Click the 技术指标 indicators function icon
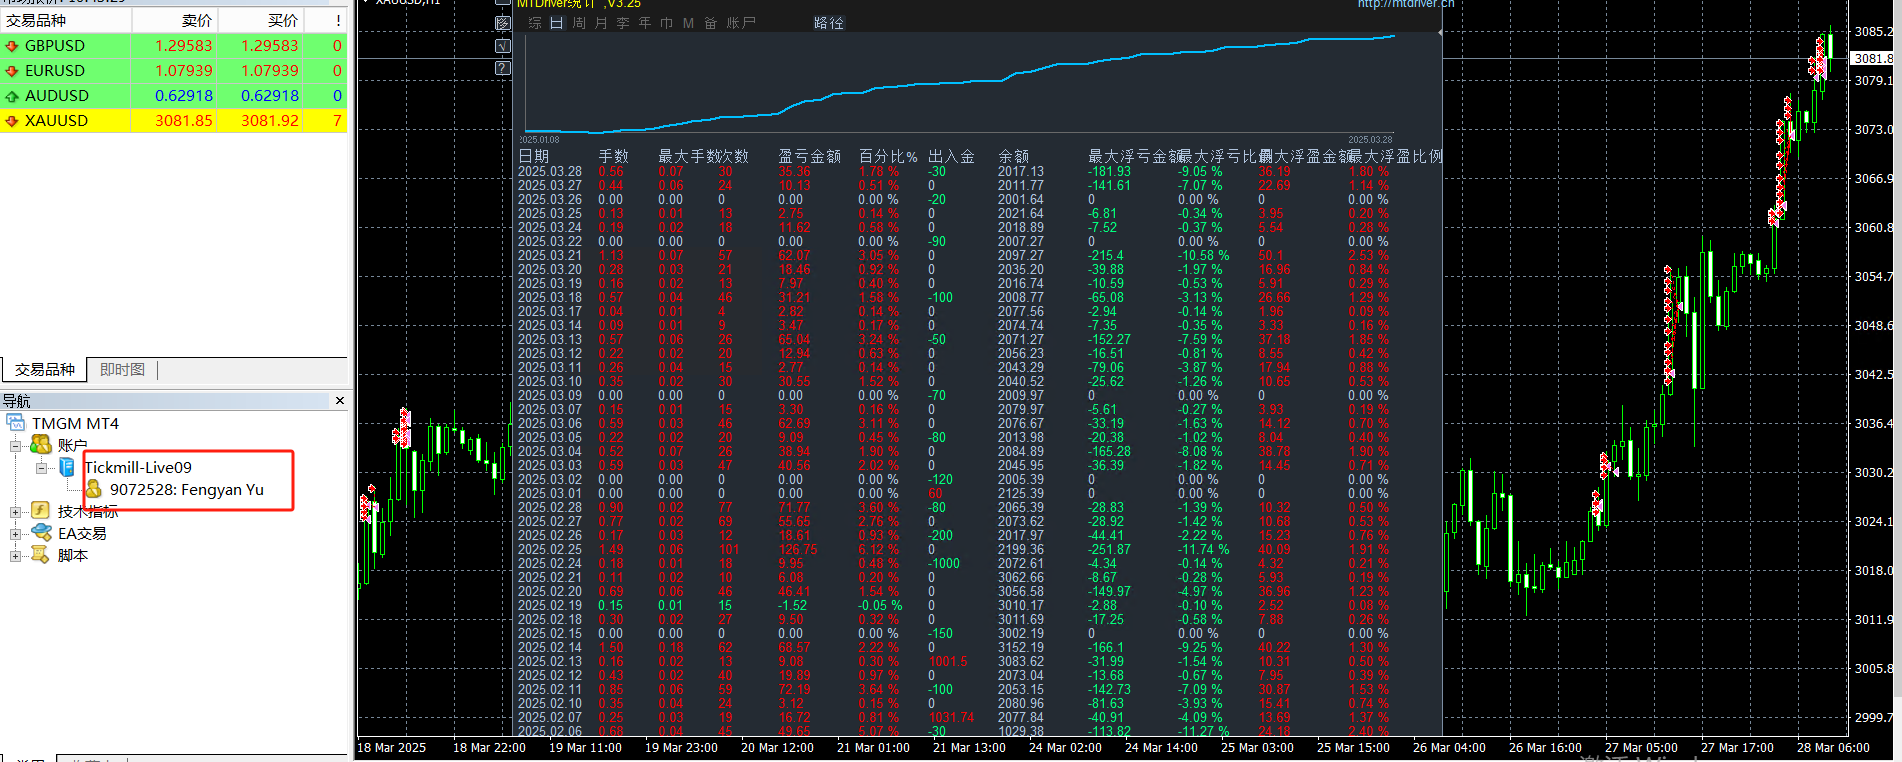 coord(41,511)
